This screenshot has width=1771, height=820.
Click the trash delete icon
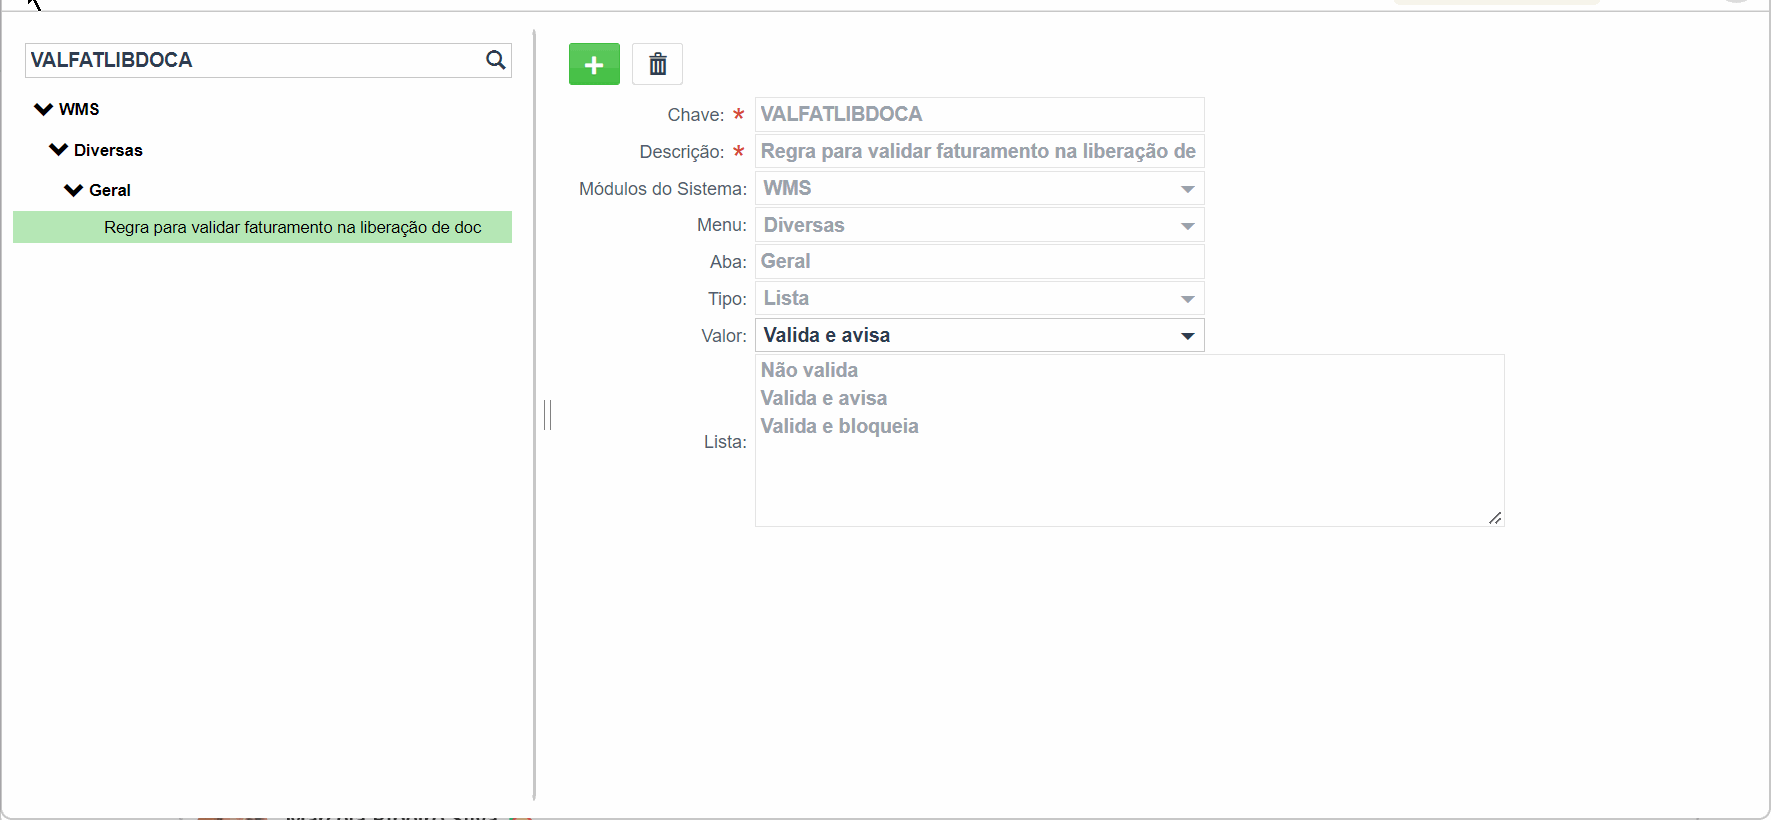657,64
